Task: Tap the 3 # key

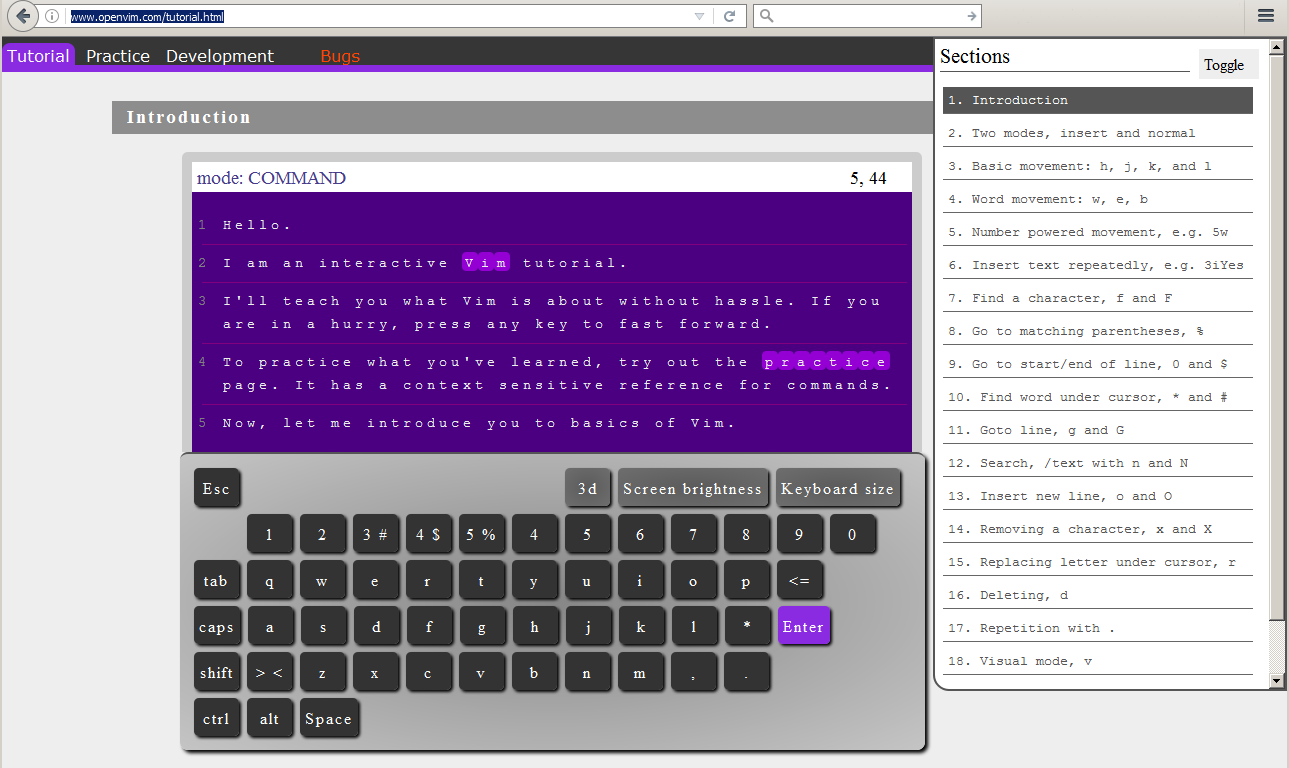Action: pos(375,534)
